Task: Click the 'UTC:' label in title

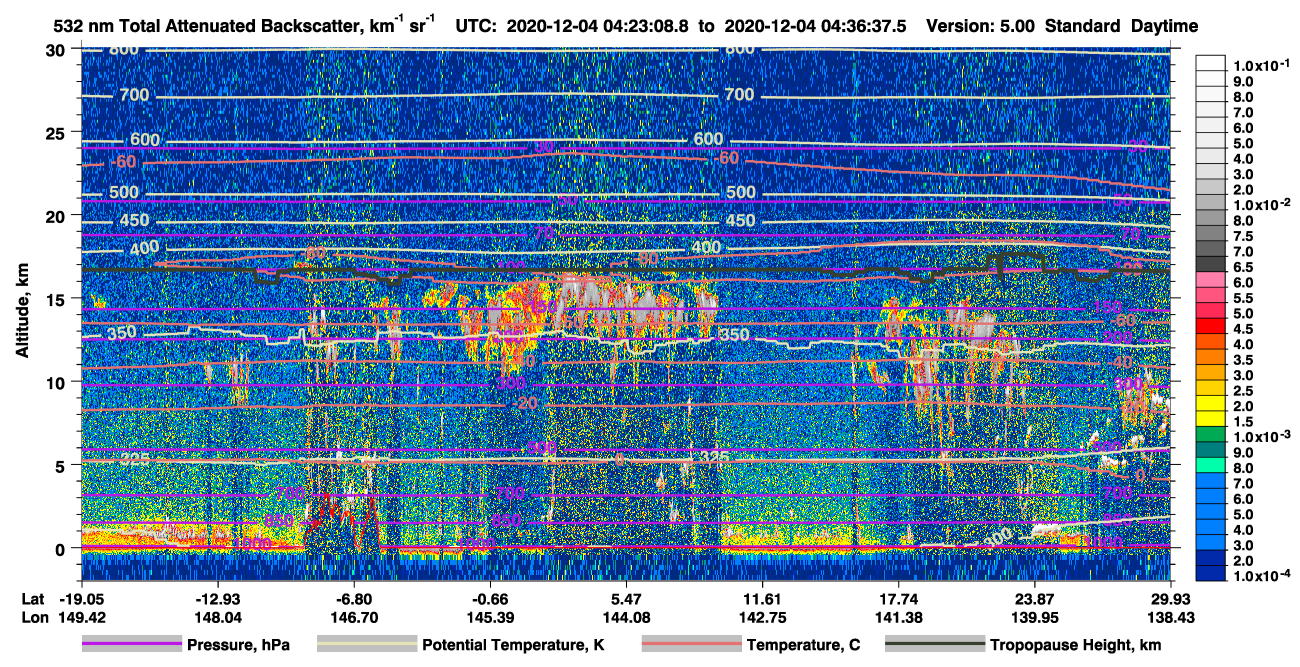Action: pyautogui.click(x=478, y=26)
